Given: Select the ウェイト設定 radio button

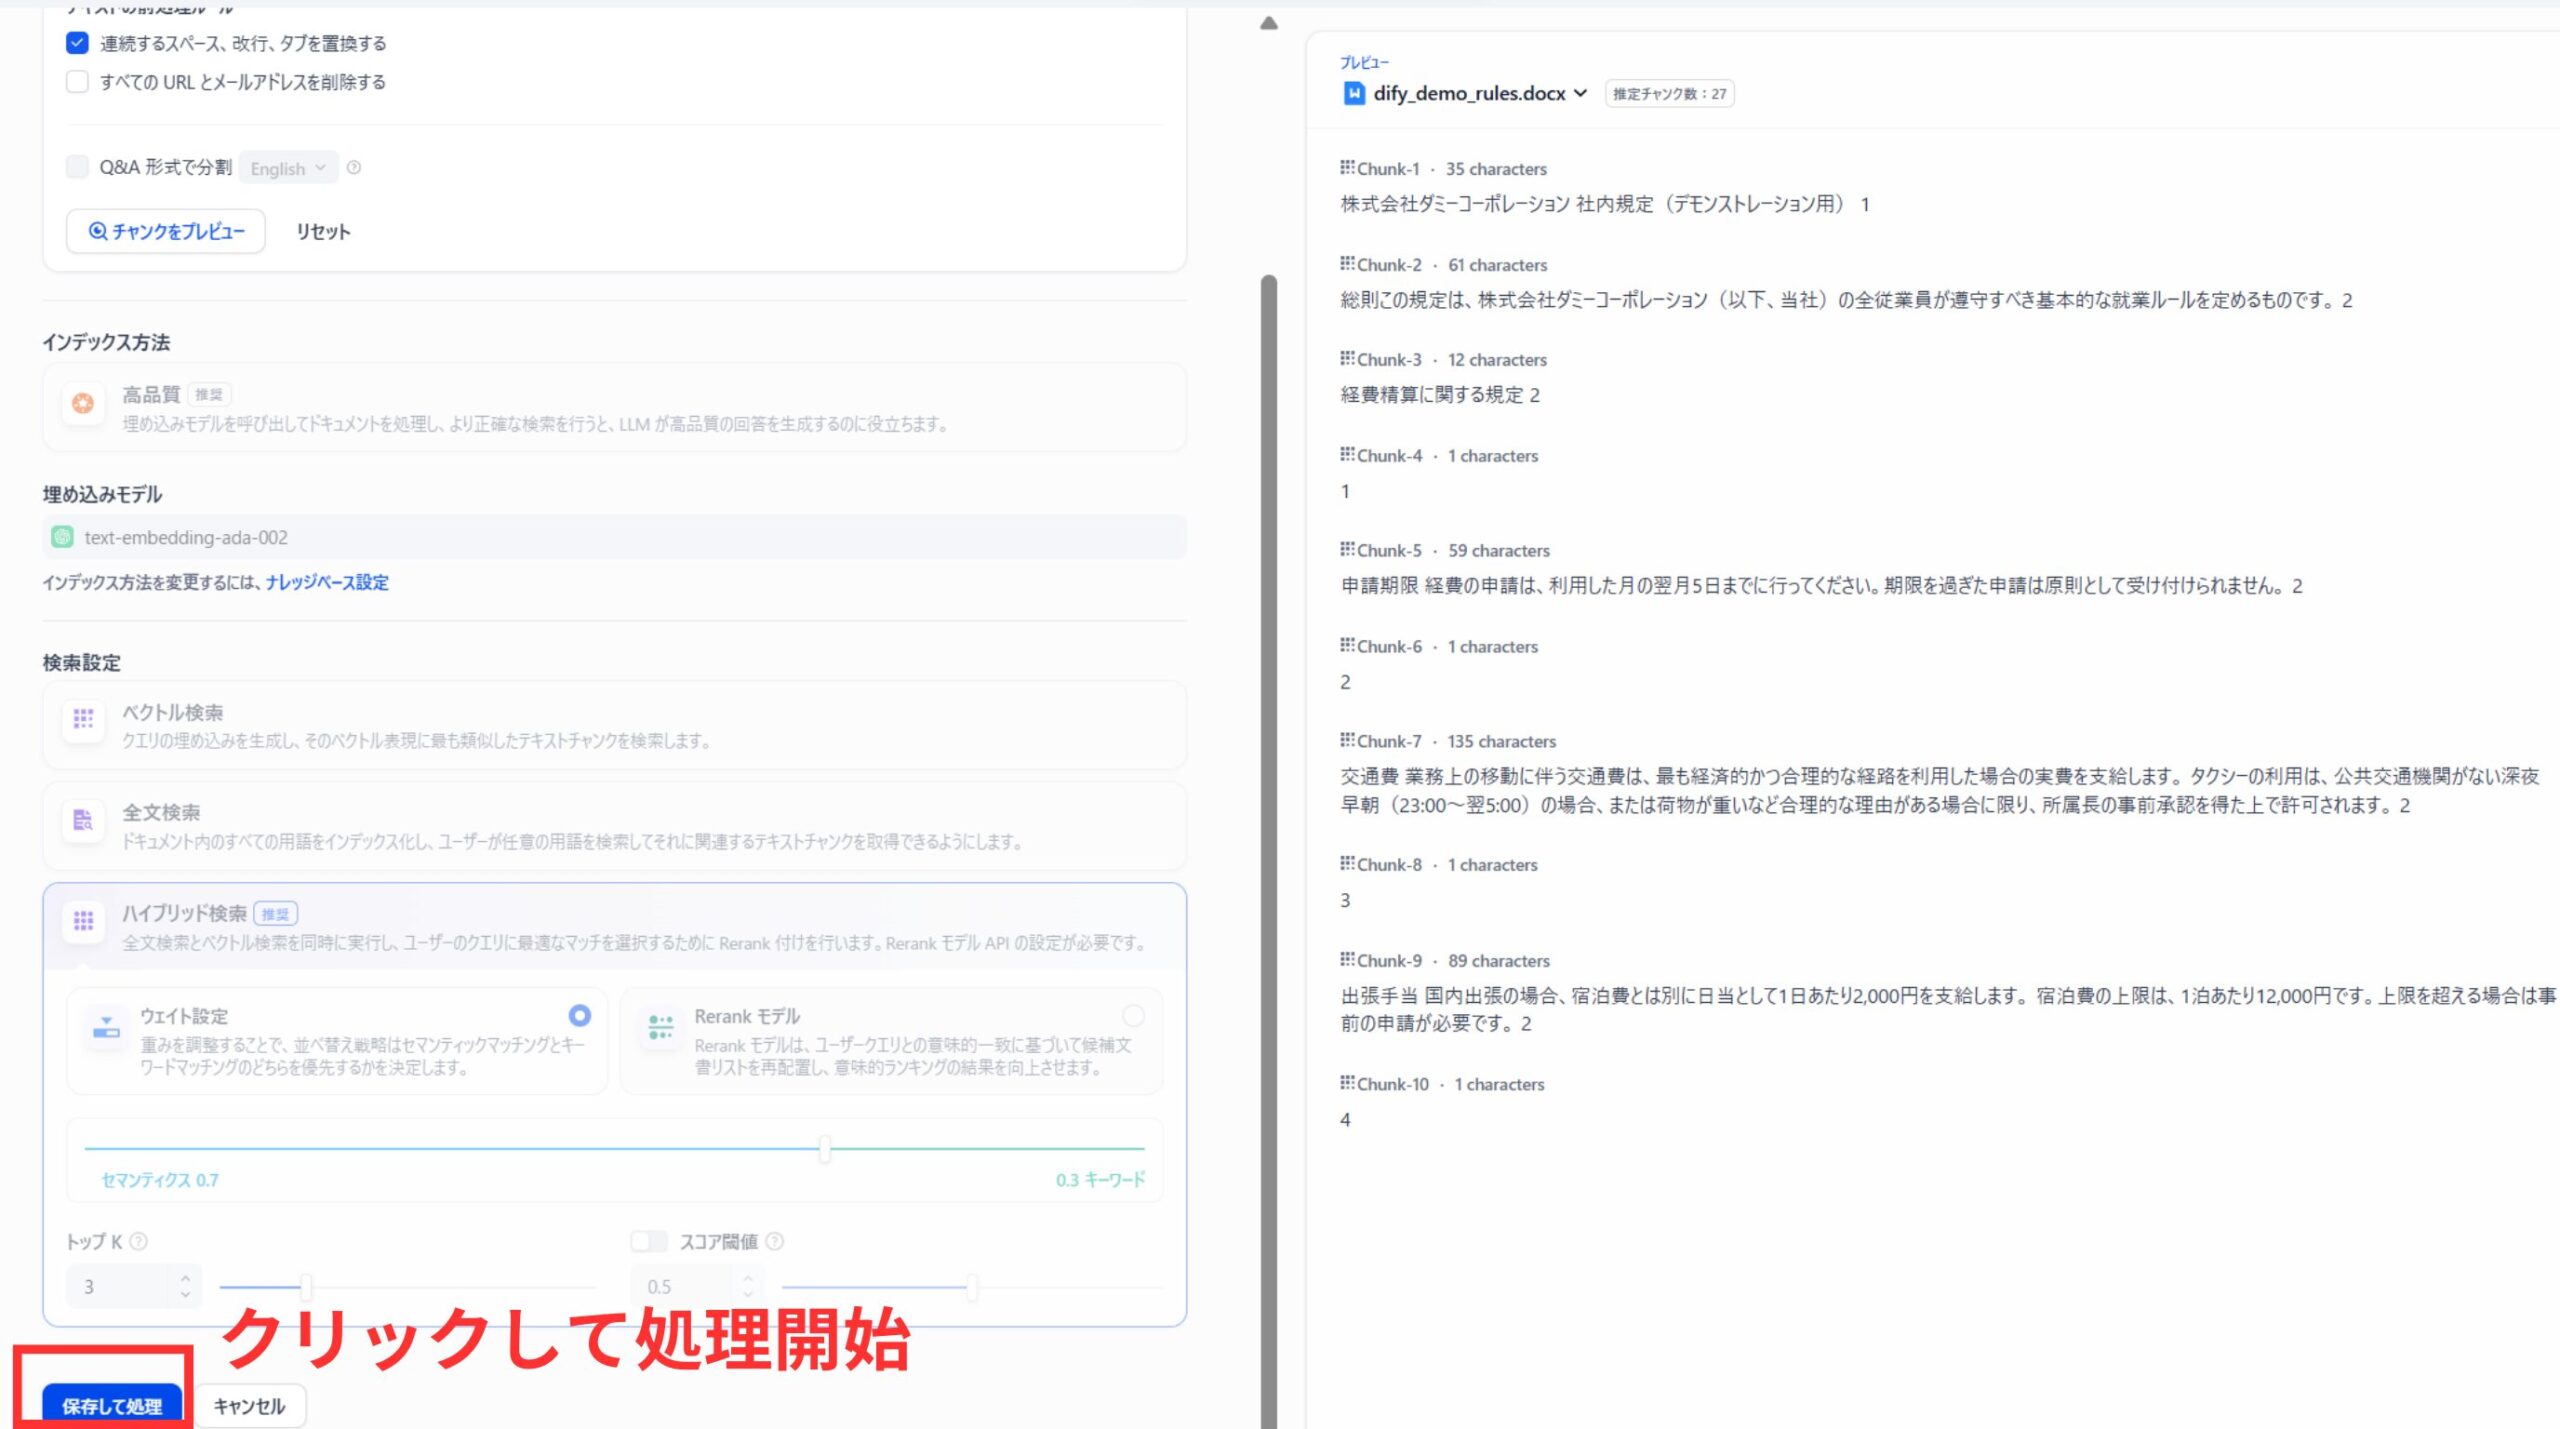Looking at the screenshot, I should [x=580, y=1016].
